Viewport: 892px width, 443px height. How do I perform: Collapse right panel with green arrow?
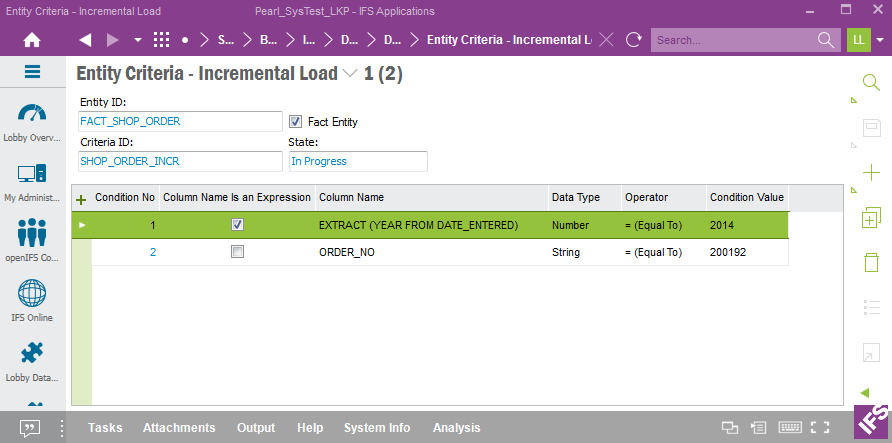pos(865,392)
